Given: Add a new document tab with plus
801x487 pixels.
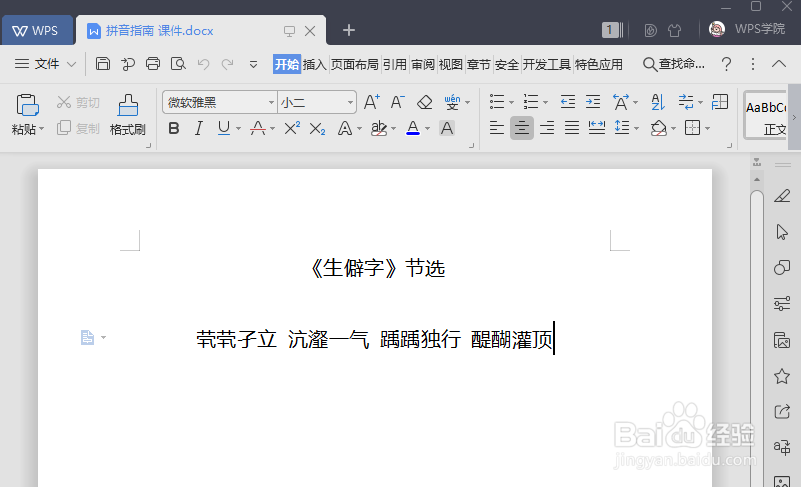Looking at the screenshot, I should [349, 30].
